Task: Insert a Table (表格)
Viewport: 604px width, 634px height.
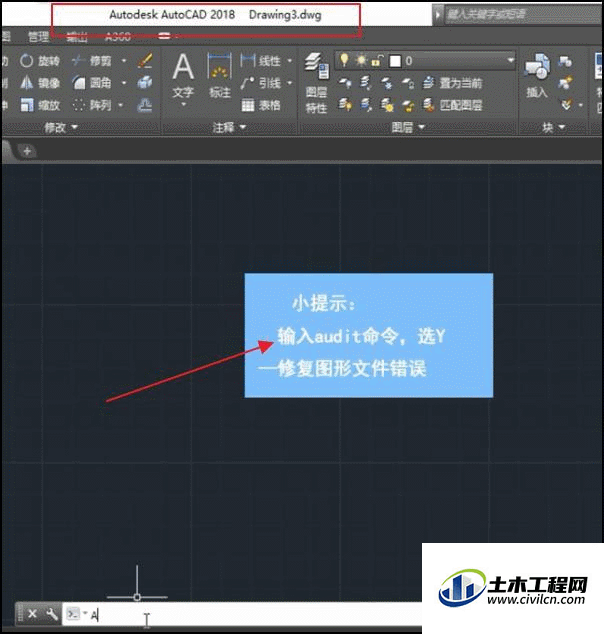Action: (x=260, y=105)
